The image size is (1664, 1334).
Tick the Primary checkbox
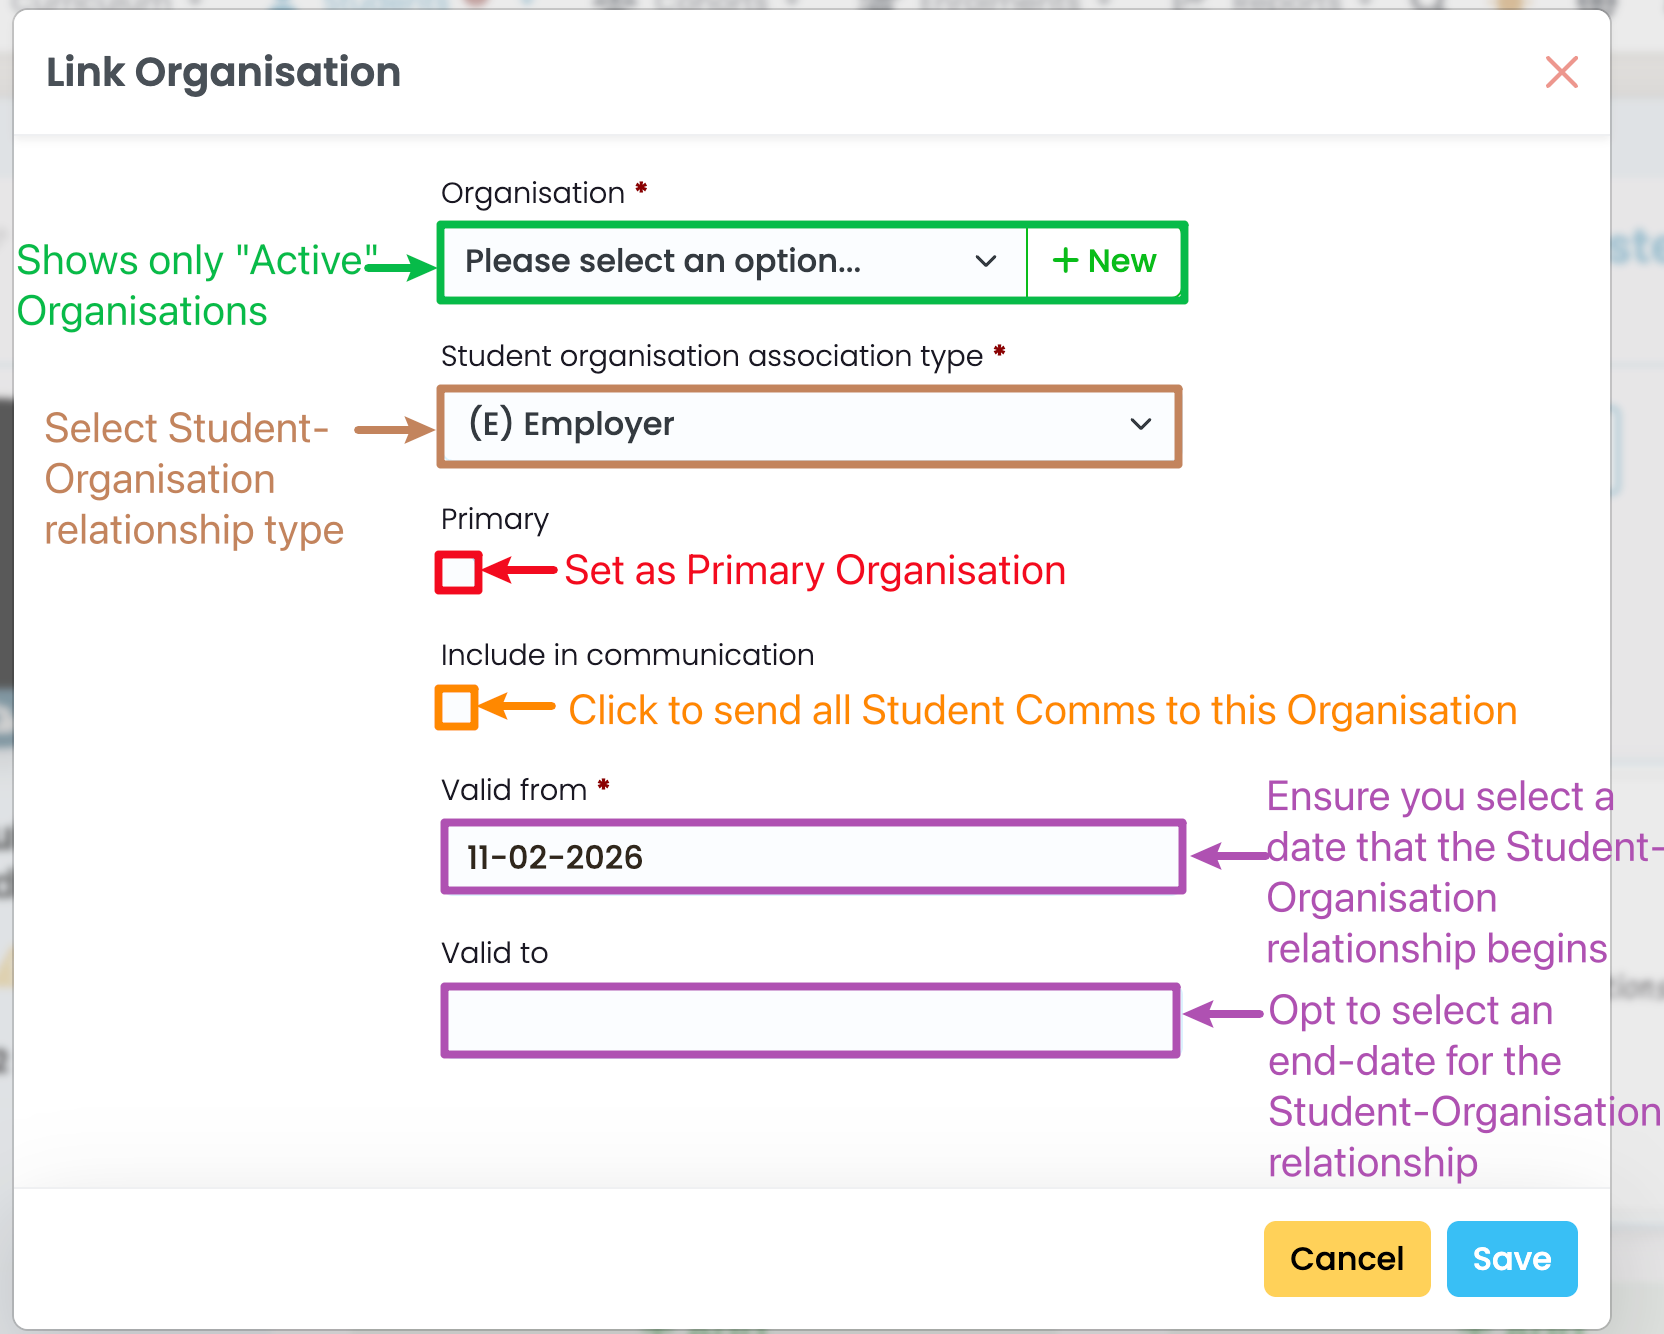(459, 573)
